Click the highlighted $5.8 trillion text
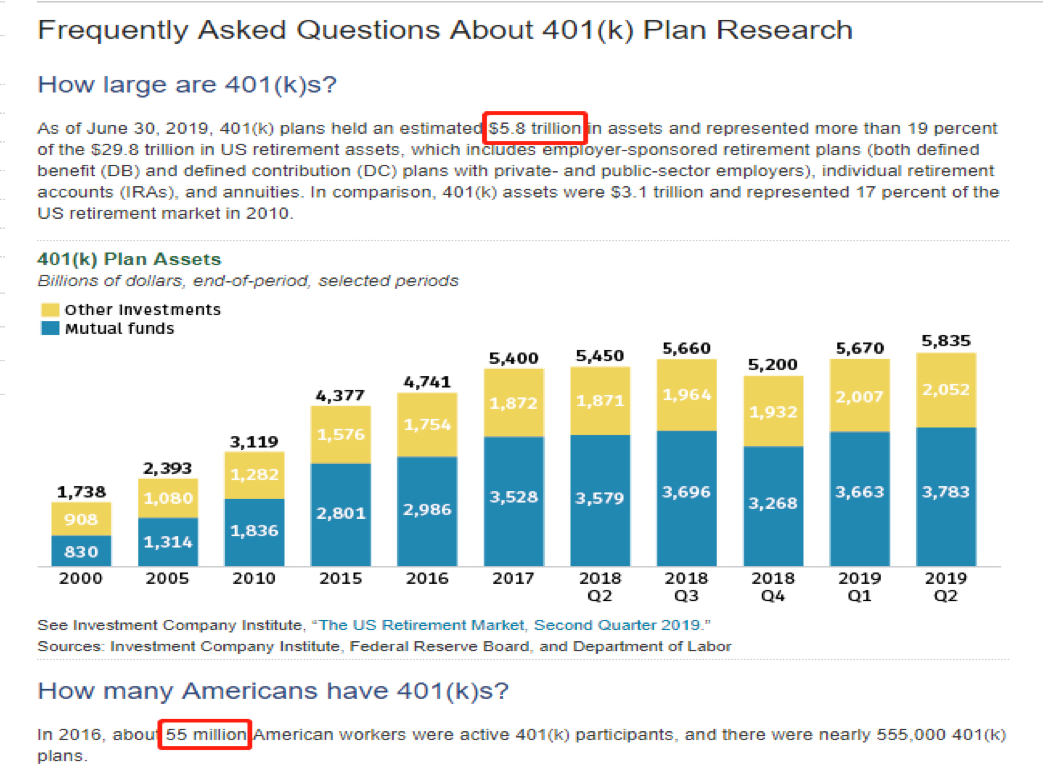 (x=534, y=129)
